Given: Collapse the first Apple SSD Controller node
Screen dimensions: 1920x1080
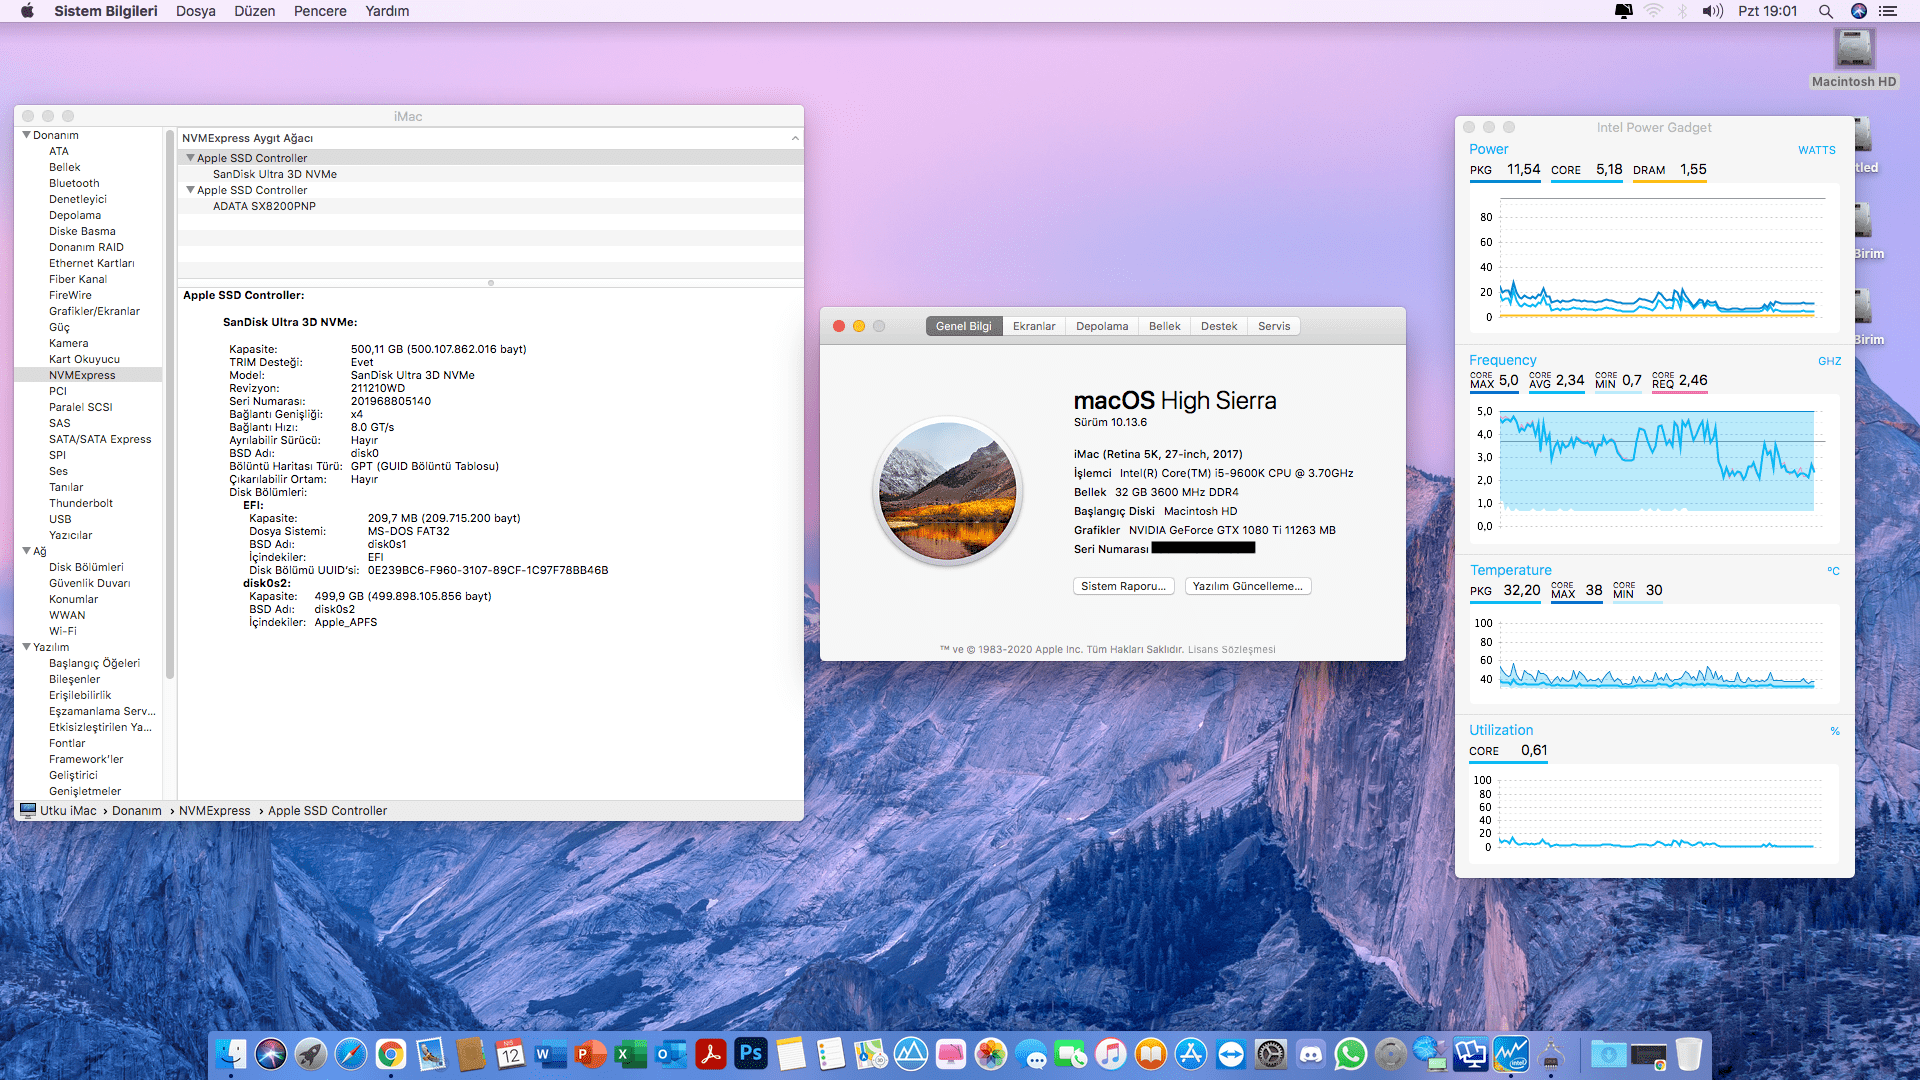Looking at the screenshot, I should click(190, 158).
